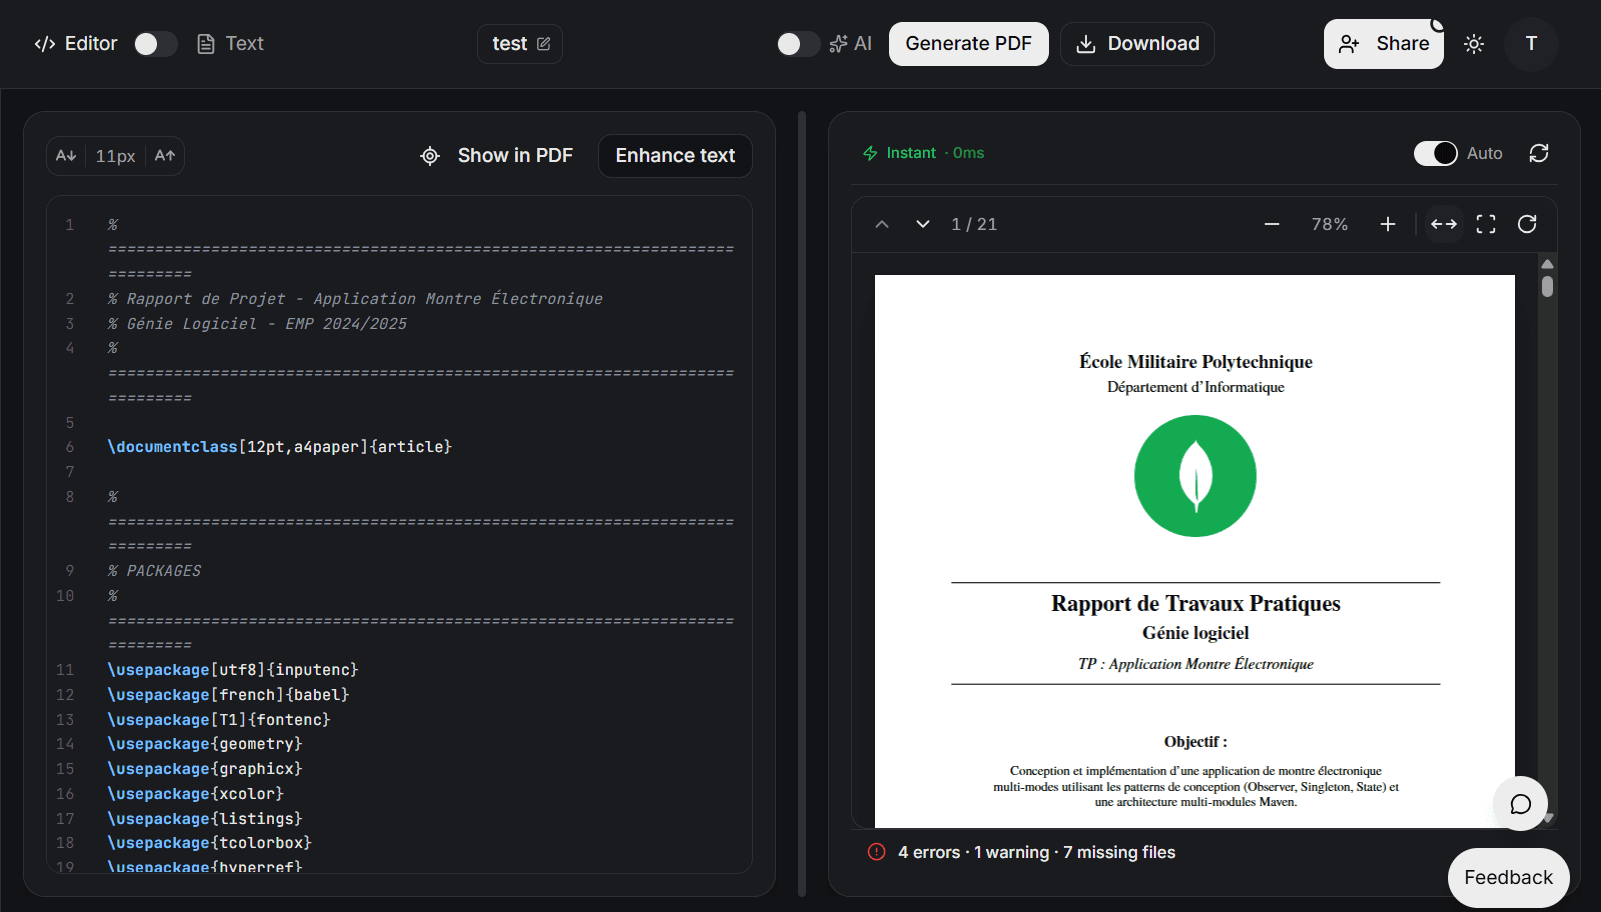Click Generate PDF button
Viewport: 1601px width, 912px height.
pos(969,44)
